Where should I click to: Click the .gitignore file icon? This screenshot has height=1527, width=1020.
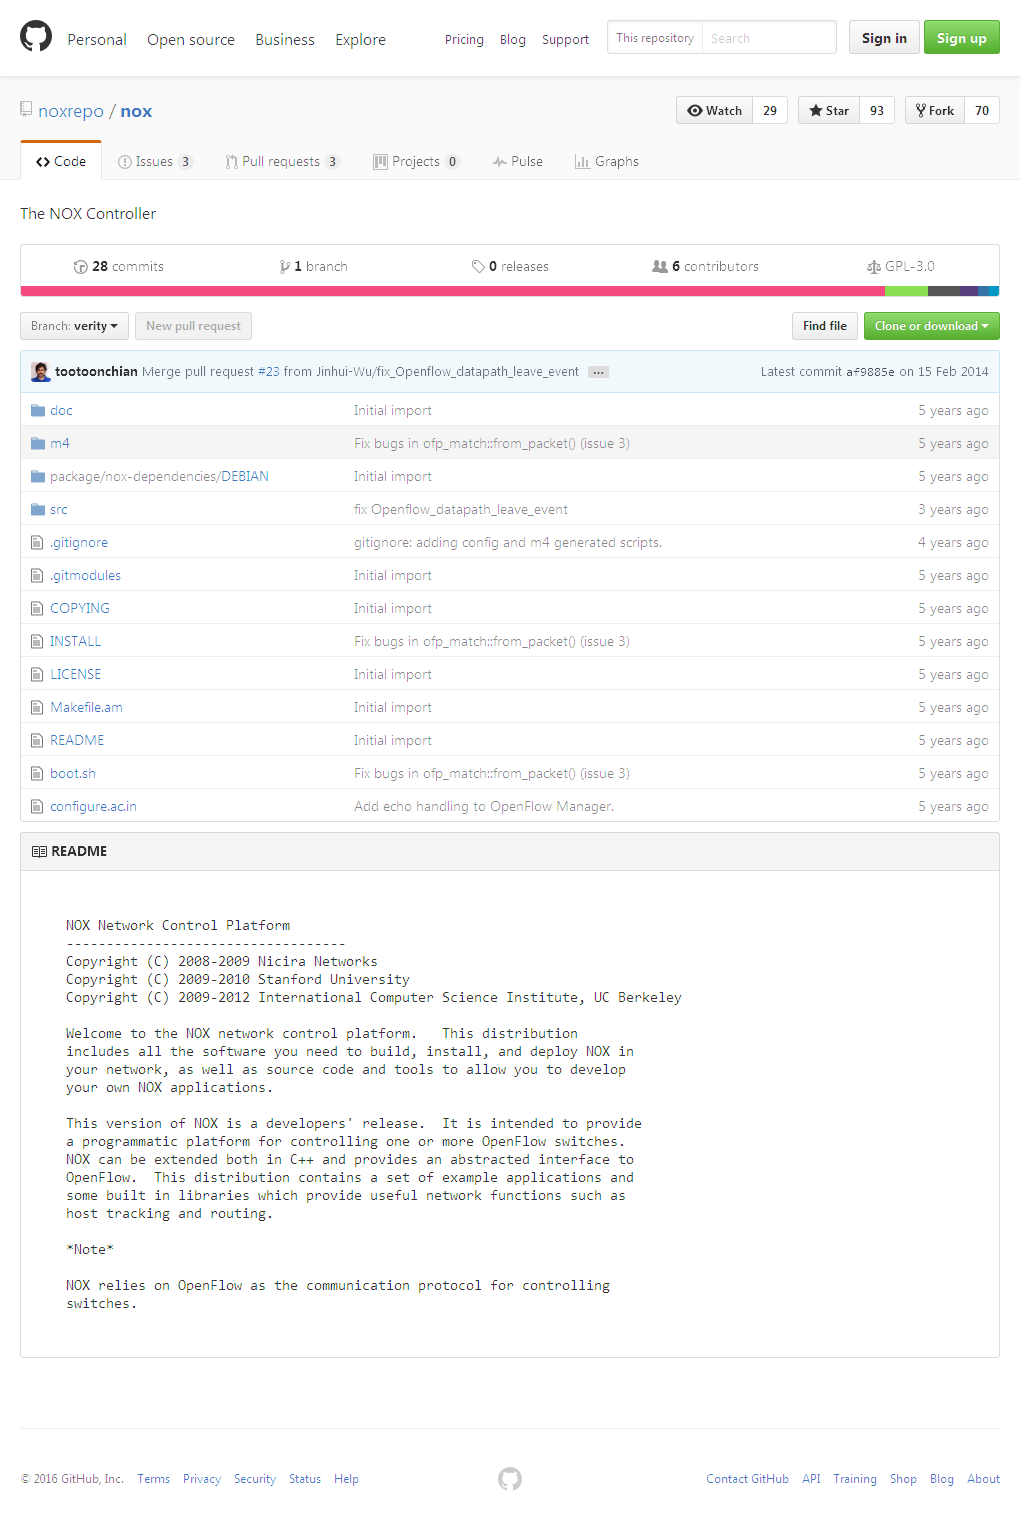pyautogui.click(x=37, y=542)
